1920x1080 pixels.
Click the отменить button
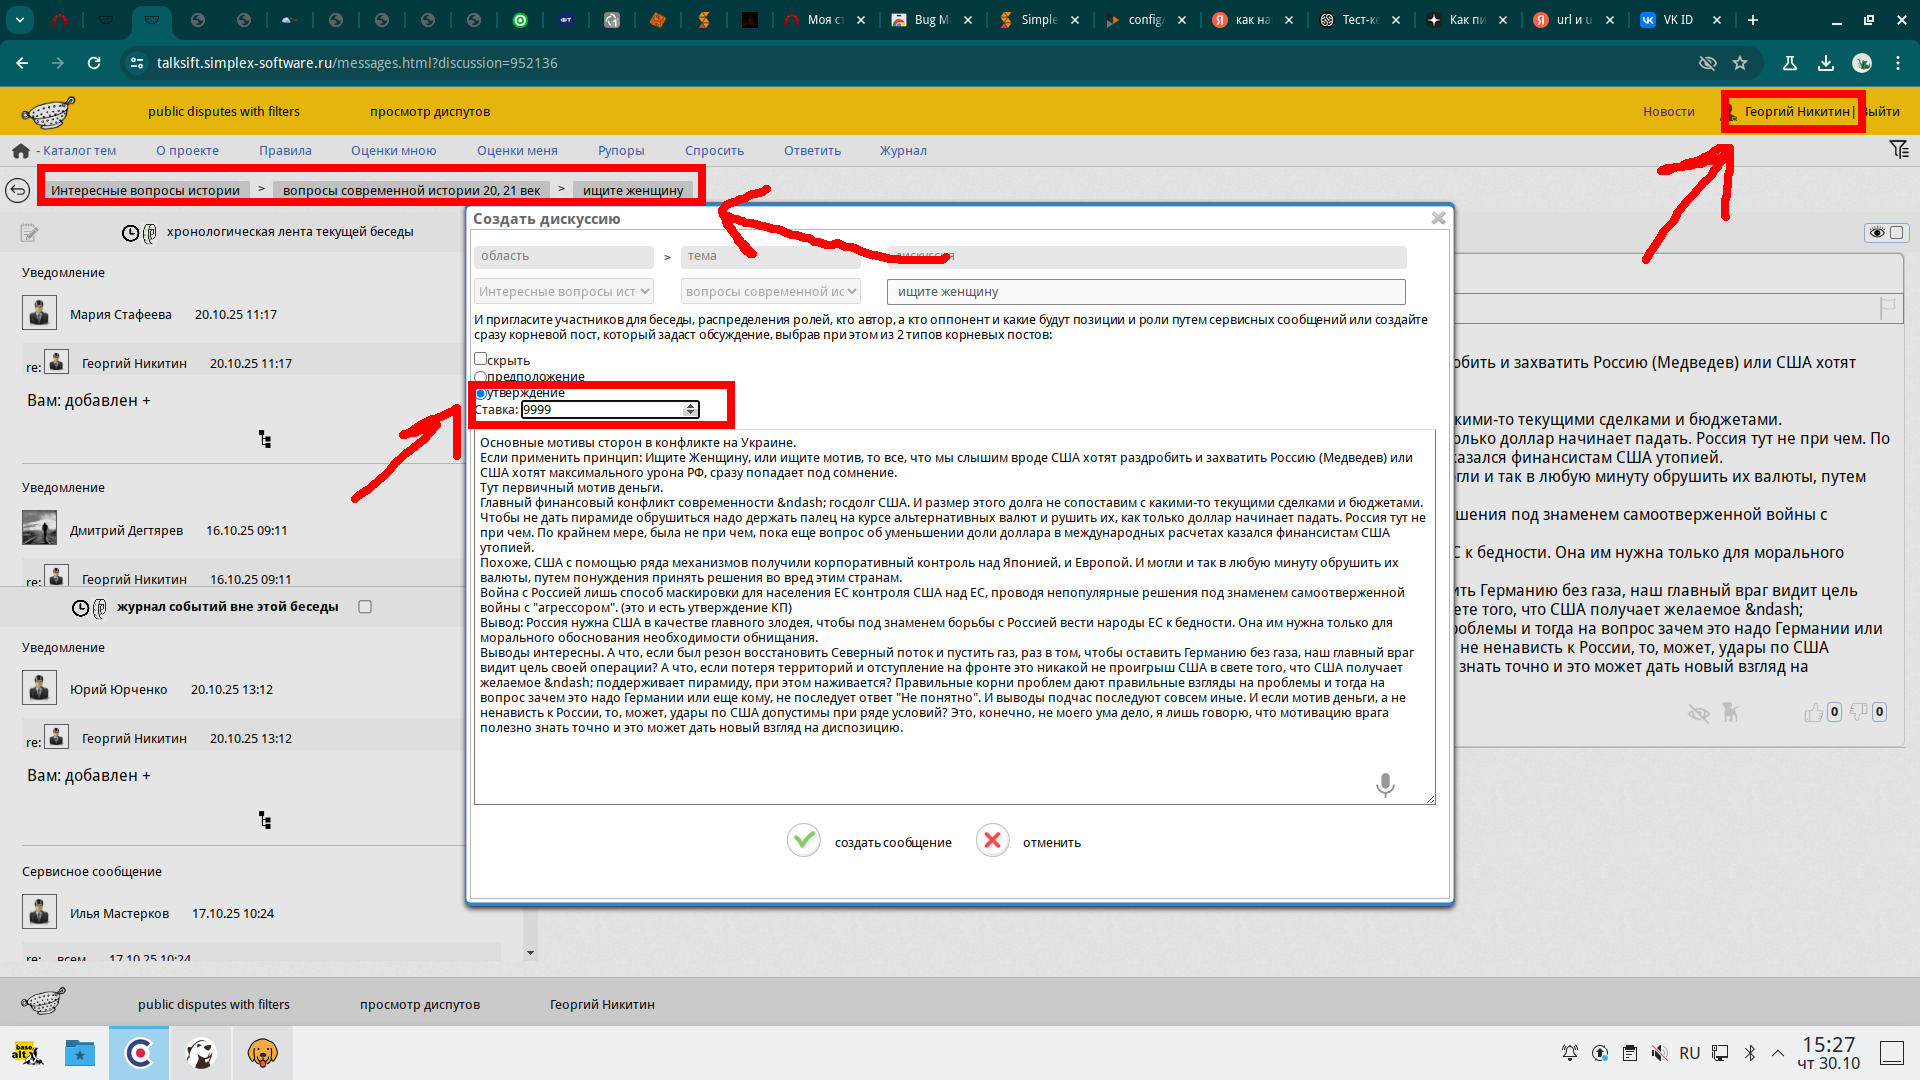click(1051, 843)
